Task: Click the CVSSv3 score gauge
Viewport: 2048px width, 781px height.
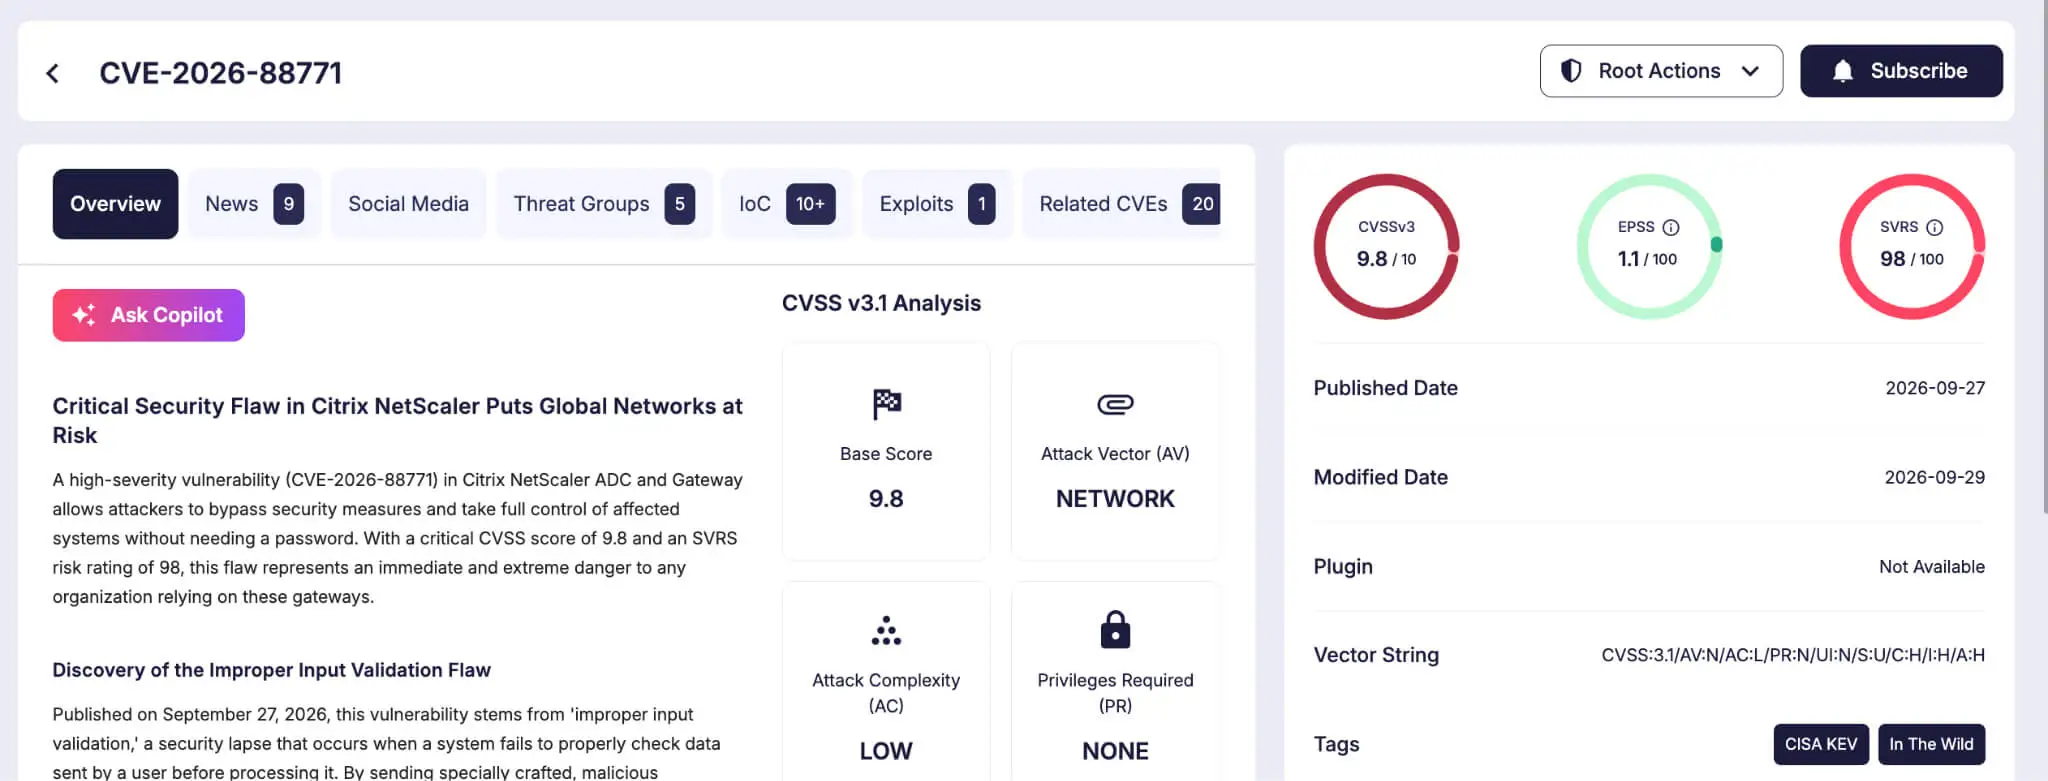Action: tap(1386, 247)
